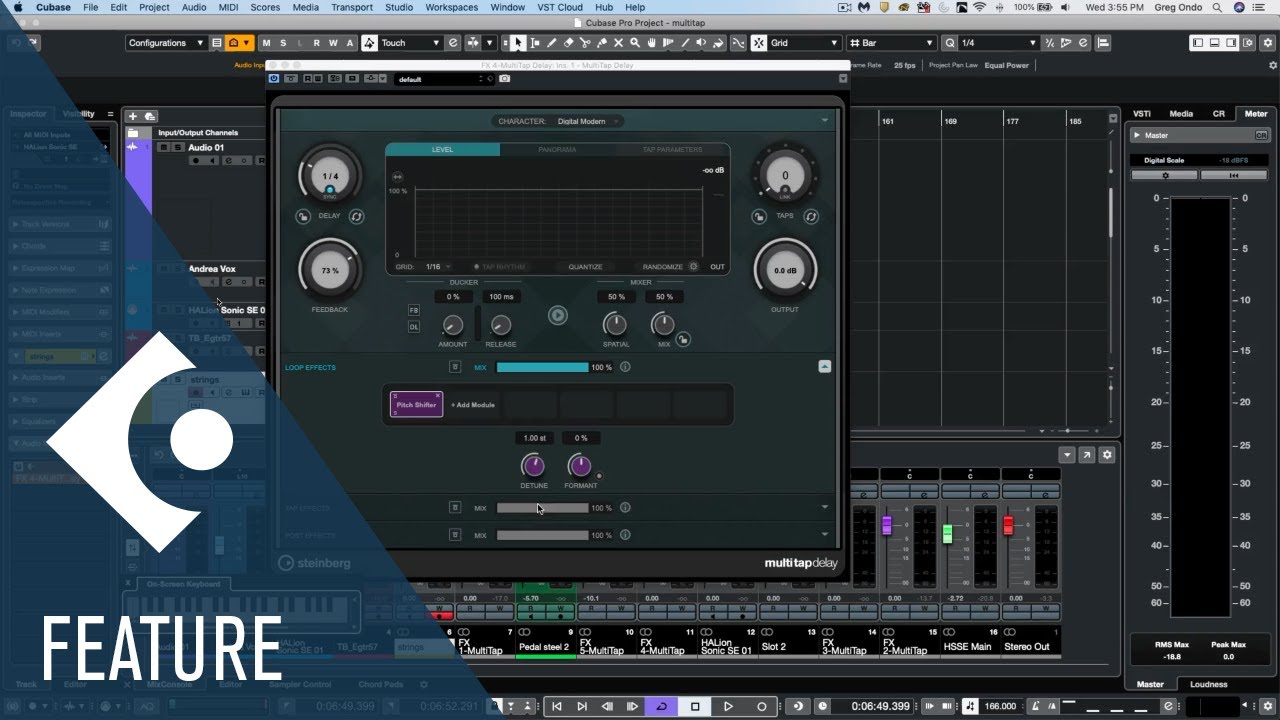Clear the Loop Effects chain with trash icon
Viewport: 1280px width, 720px height.
coord(455,367)
